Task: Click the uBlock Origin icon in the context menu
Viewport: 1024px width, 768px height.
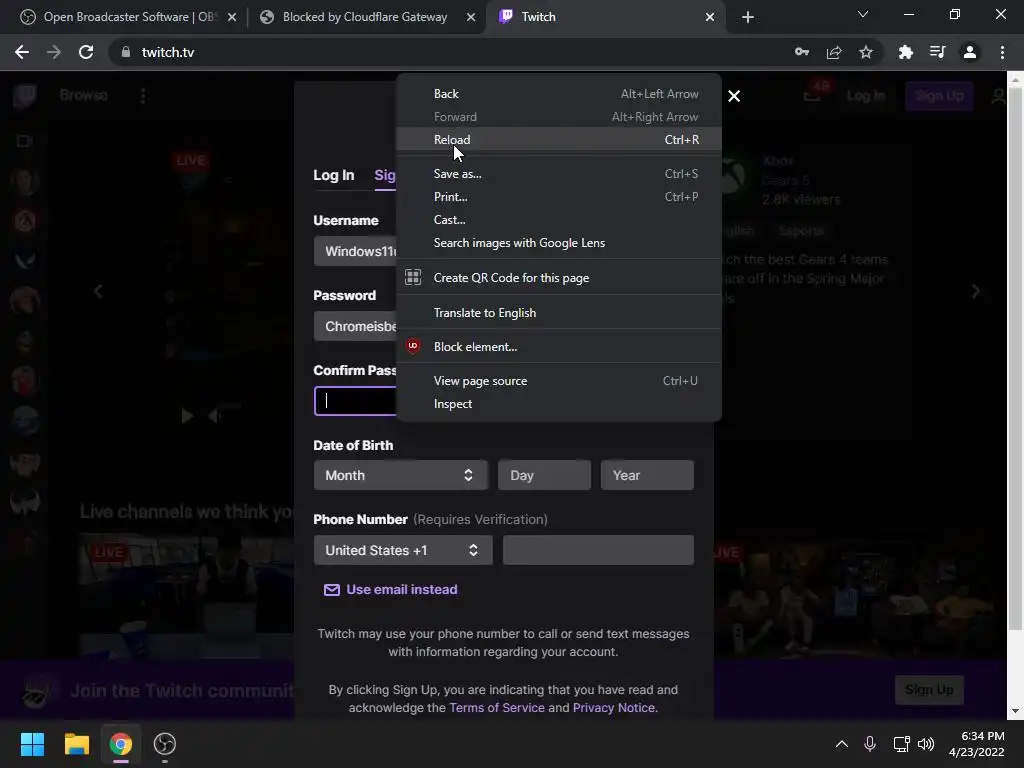Action: 413,346
